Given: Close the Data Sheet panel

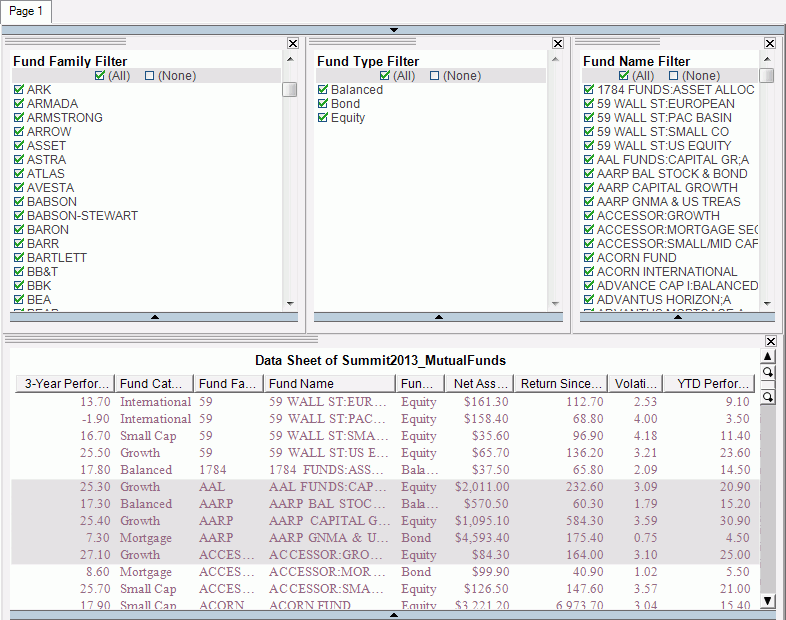Looking at the screenshot, I should [x=770, y=341].
